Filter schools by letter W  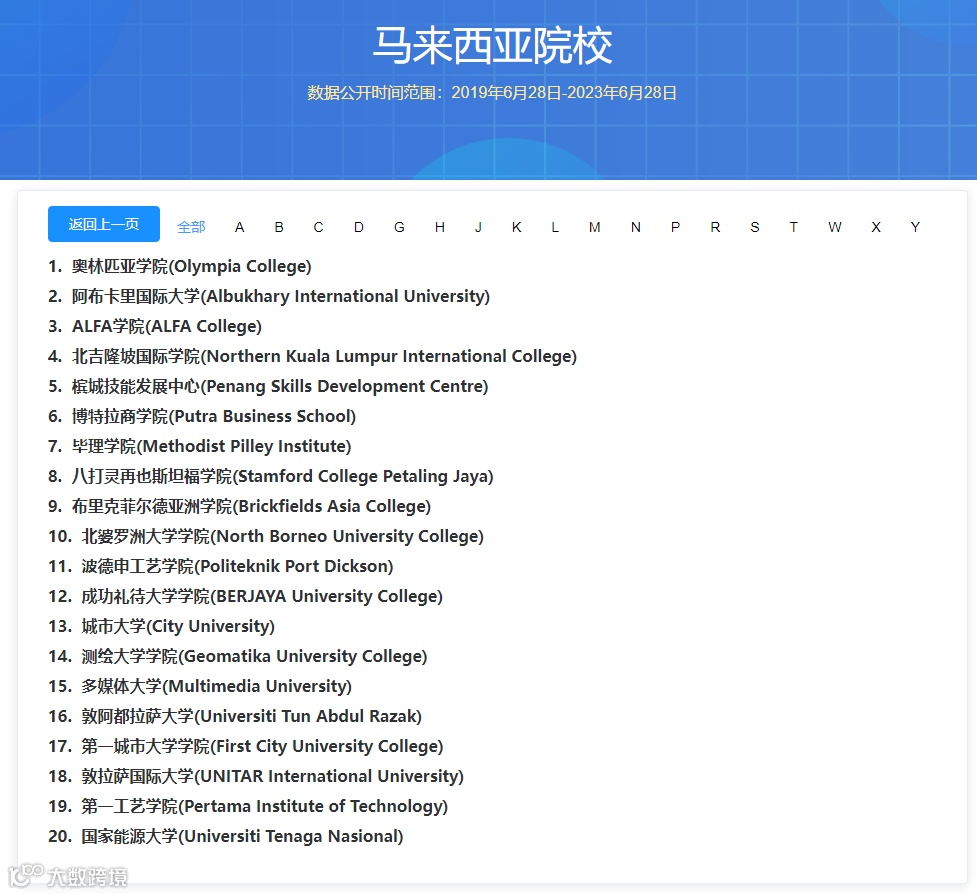point(835,227)
